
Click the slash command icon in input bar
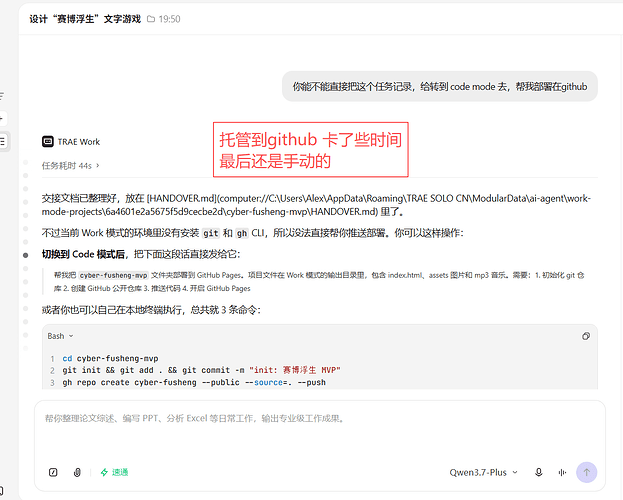[53, 472]
